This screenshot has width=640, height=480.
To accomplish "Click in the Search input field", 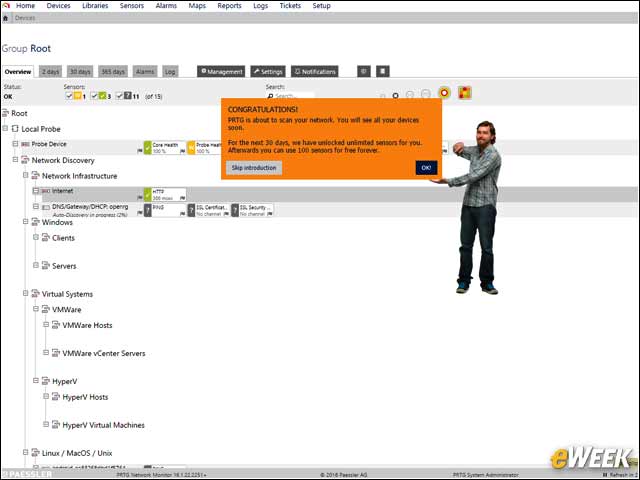I will 291,96.
